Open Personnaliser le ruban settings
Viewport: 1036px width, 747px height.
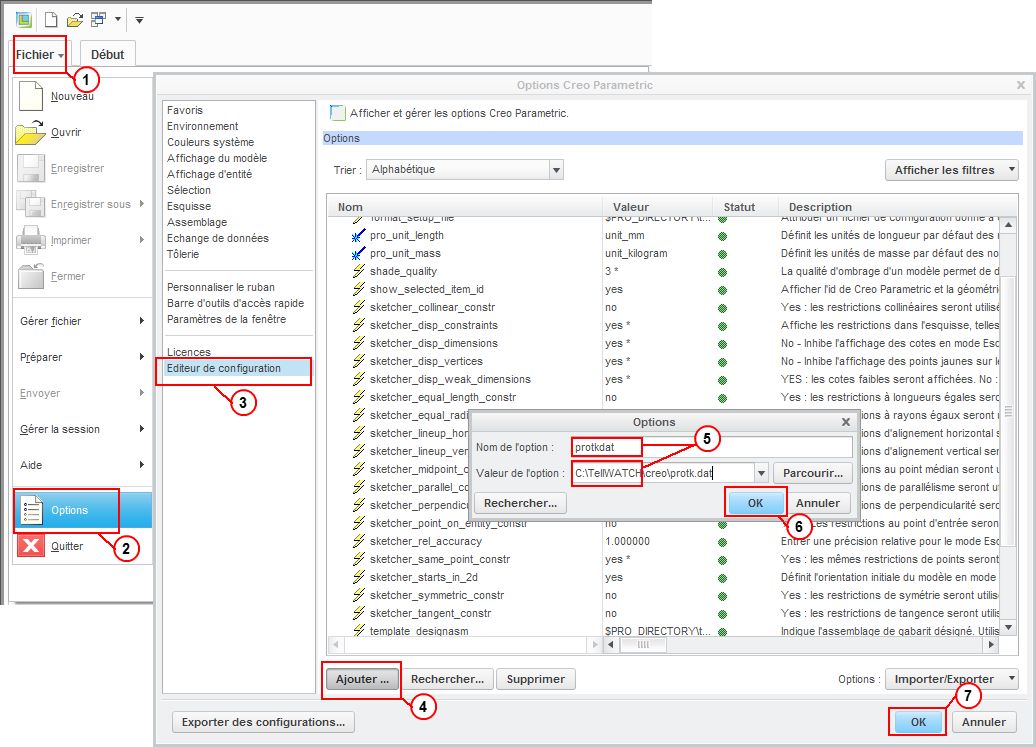pos(221,287)
